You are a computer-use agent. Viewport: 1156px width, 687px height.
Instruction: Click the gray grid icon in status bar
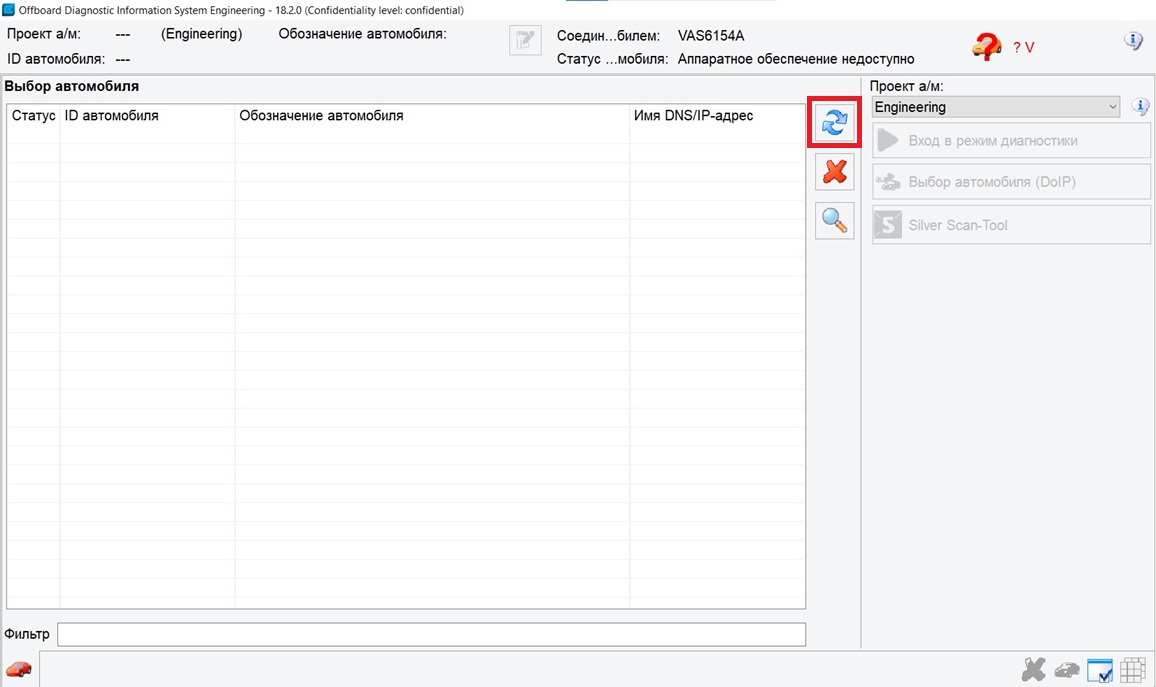pyautogui.click(x=1132, y=669)
